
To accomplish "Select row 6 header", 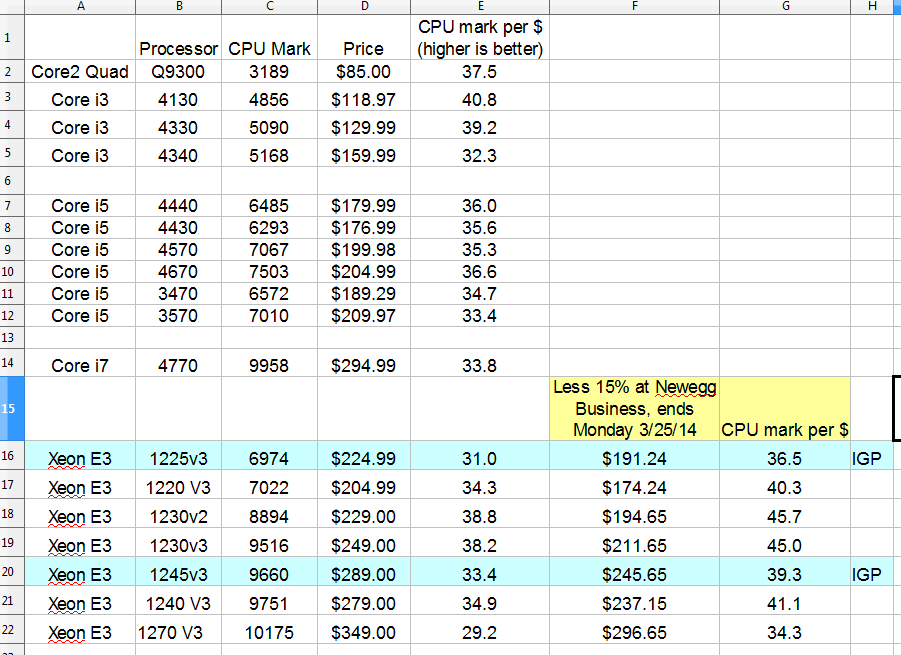I will tap(12, 181).
